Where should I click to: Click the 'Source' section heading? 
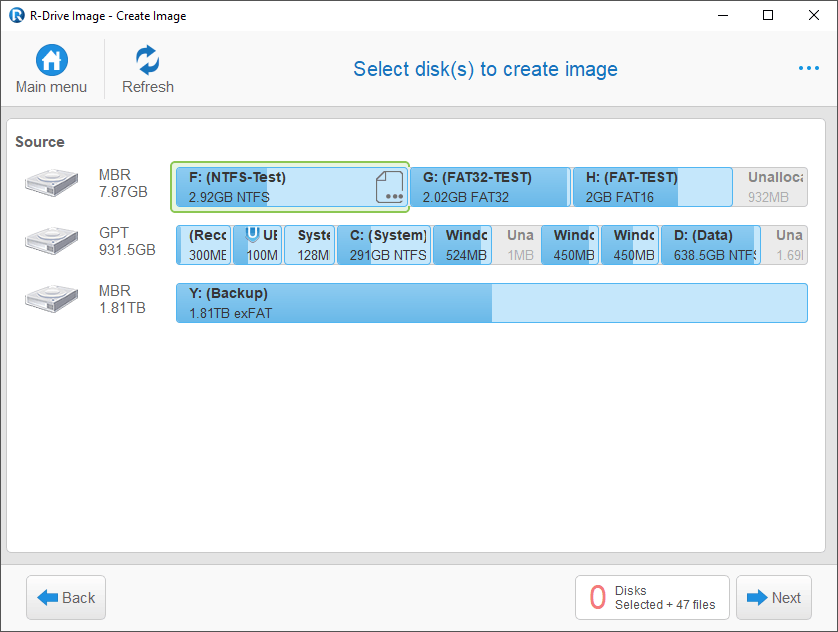[40, 142]
